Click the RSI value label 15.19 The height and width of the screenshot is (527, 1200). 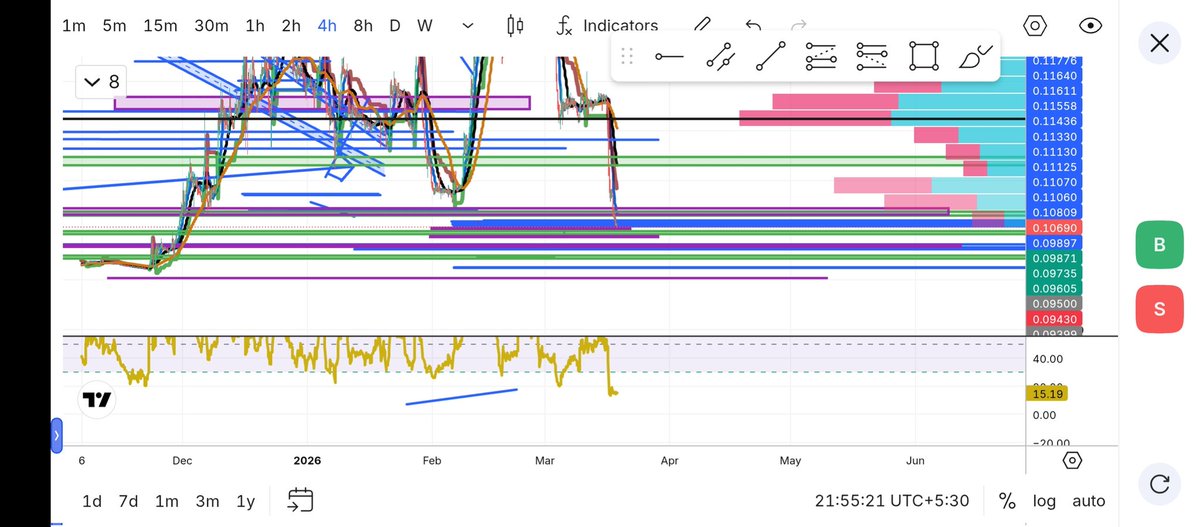coord(1048,394)
